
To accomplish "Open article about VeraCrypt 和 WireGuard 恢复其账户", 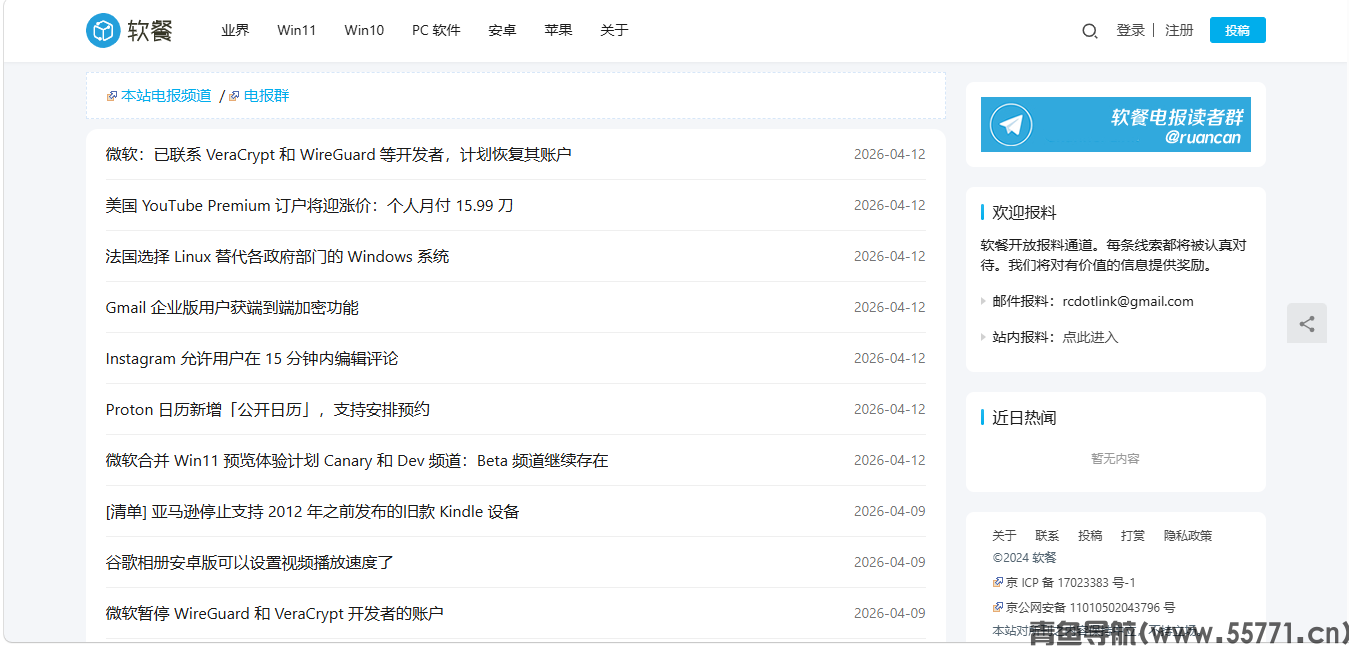I will pyautogui.click(x=338, y=155).
